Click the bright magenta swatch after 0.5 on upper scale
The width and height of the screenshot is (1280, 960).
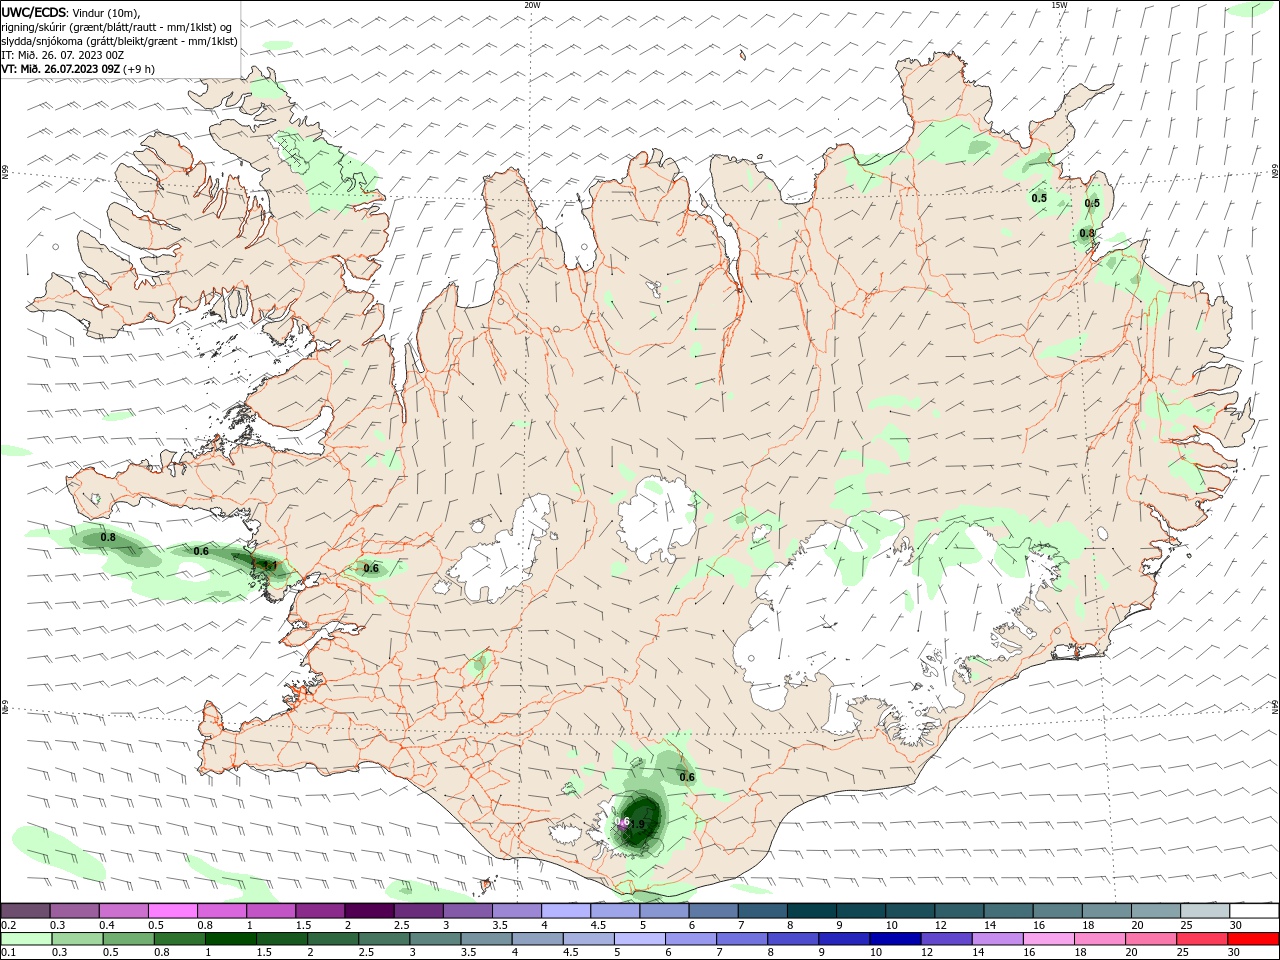[x=172, y=911]
